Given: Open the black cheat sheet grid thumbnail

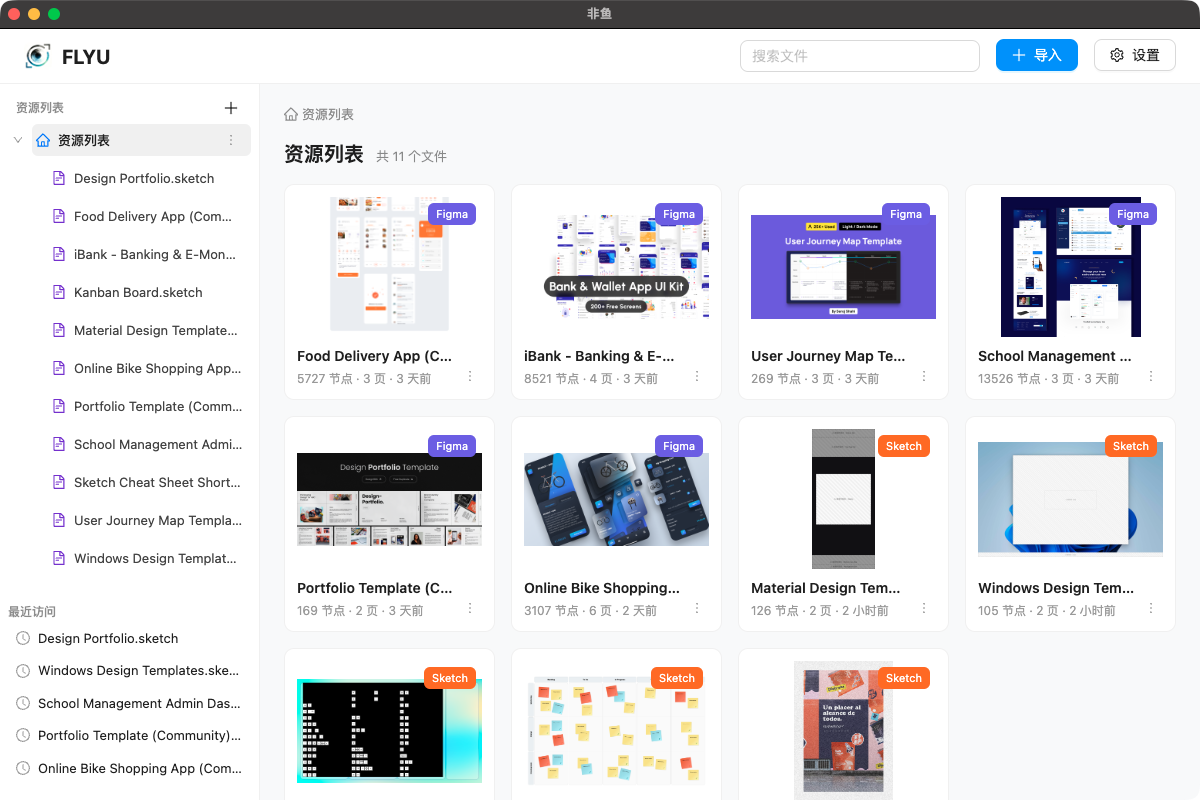Looking at the screenshot, I should pyautogui.click(x=389, y=731).
